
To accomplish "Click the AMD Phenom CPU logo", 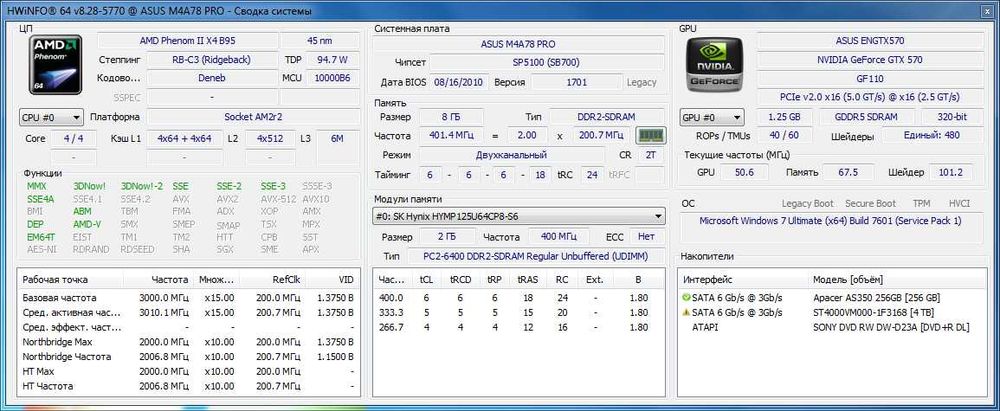I will click(x=55, y=64).
